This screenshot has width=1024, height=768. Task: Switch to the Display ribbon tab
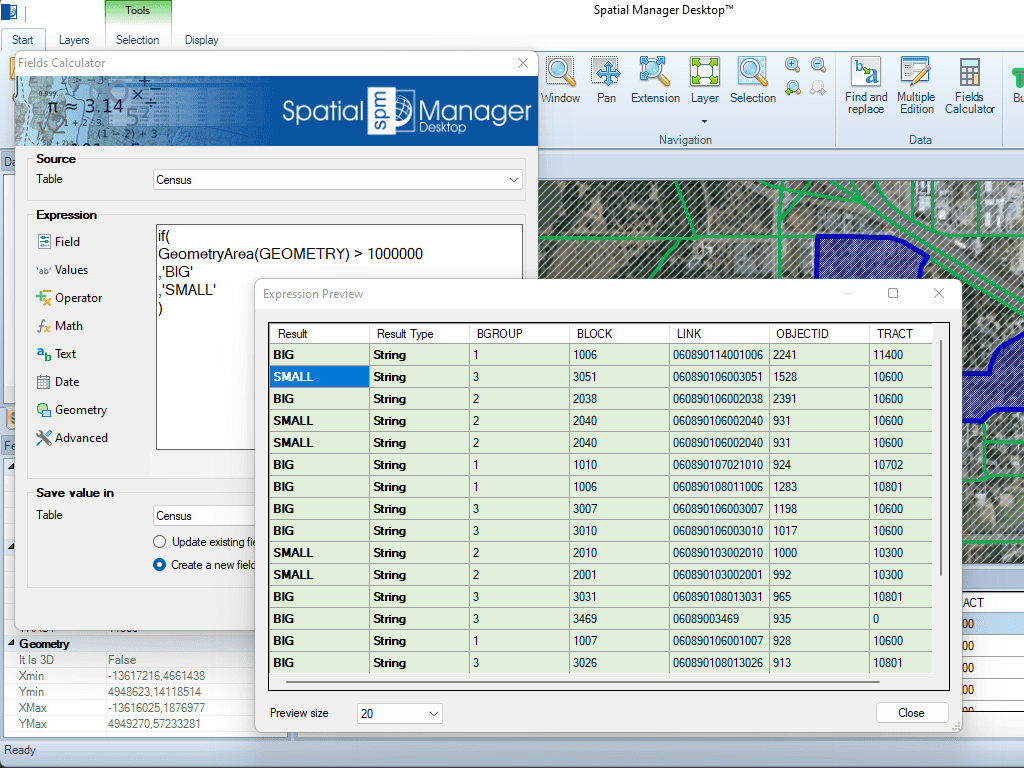[x=201, y=40]
